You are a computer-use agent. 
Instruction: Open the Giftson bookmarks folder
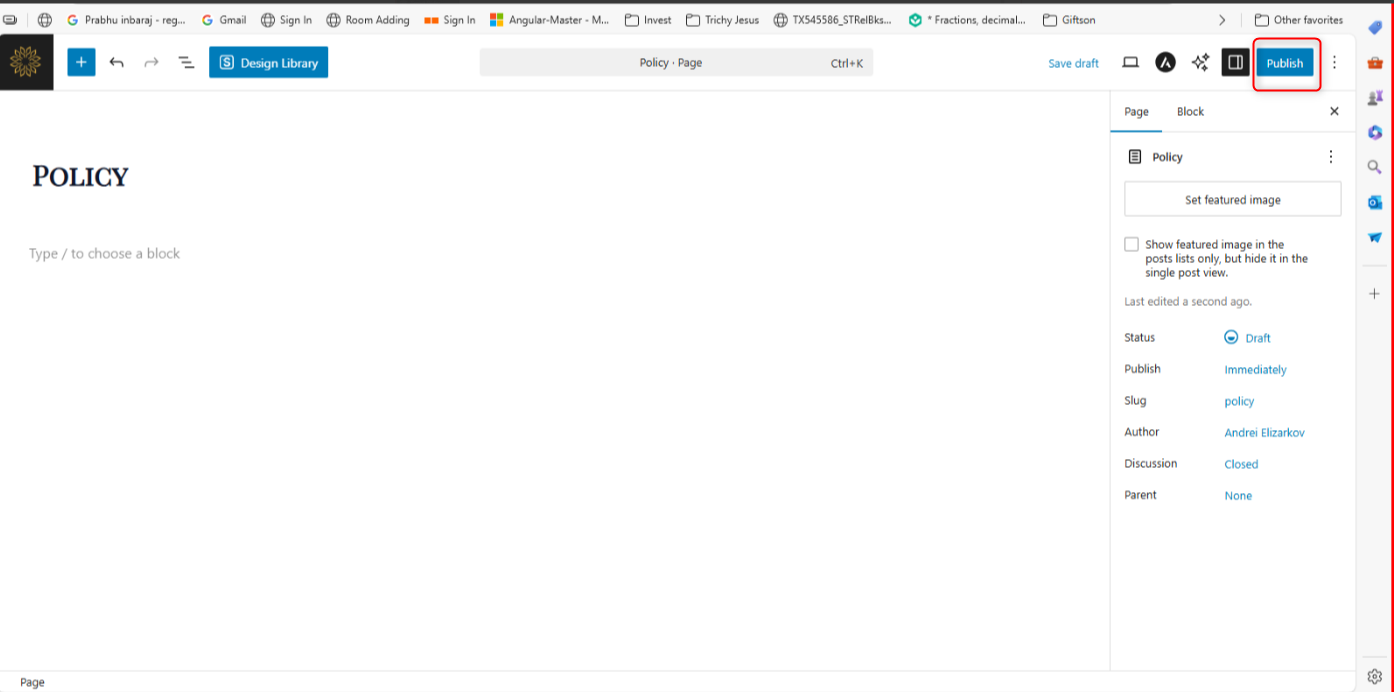(1068, 20)
